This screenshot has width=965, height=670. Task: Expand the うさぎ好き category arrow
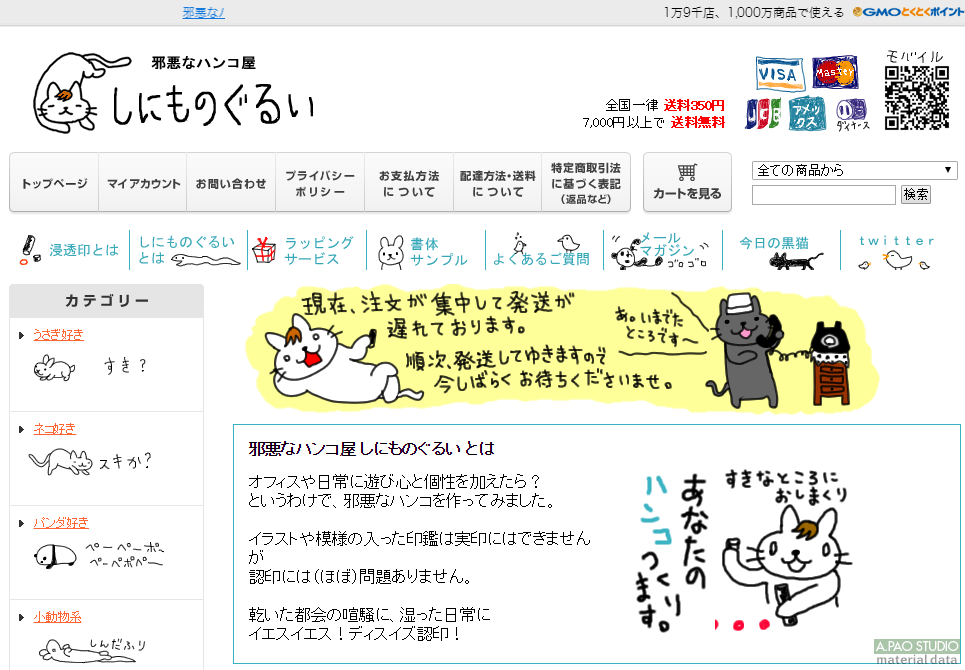click(22, 335)
